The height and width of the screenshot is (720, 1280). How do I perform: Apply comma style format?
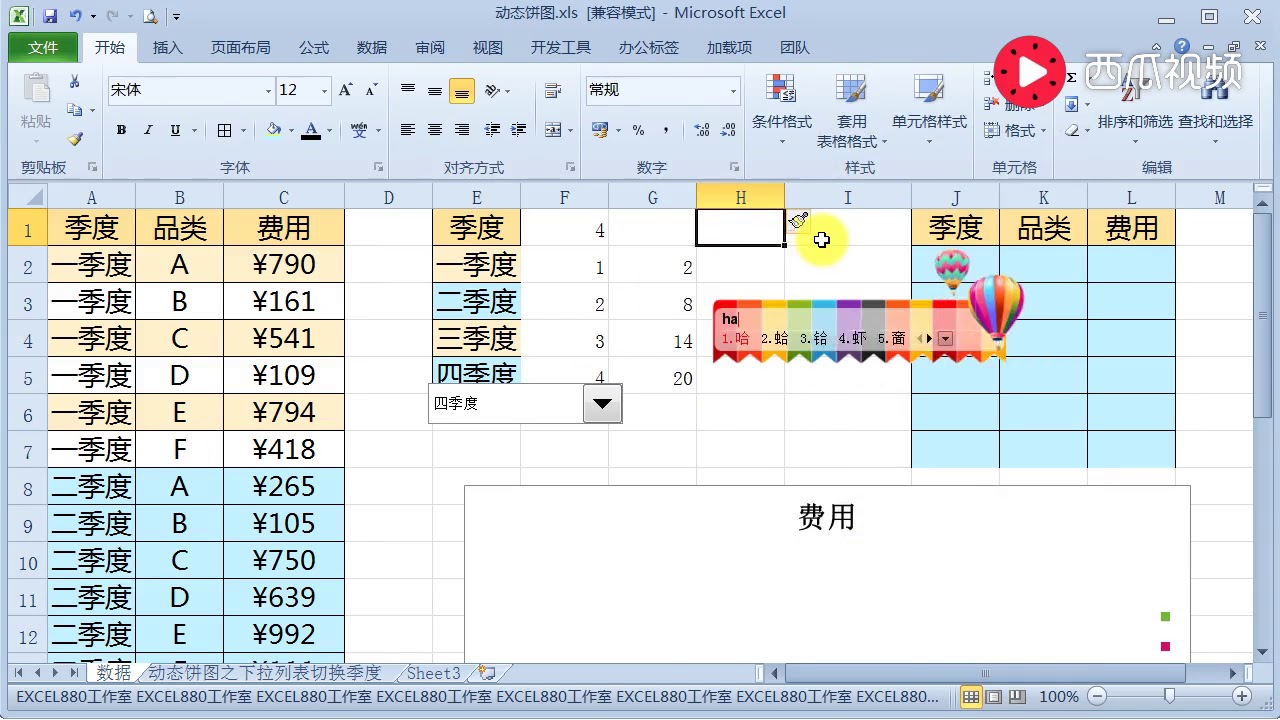666,130
